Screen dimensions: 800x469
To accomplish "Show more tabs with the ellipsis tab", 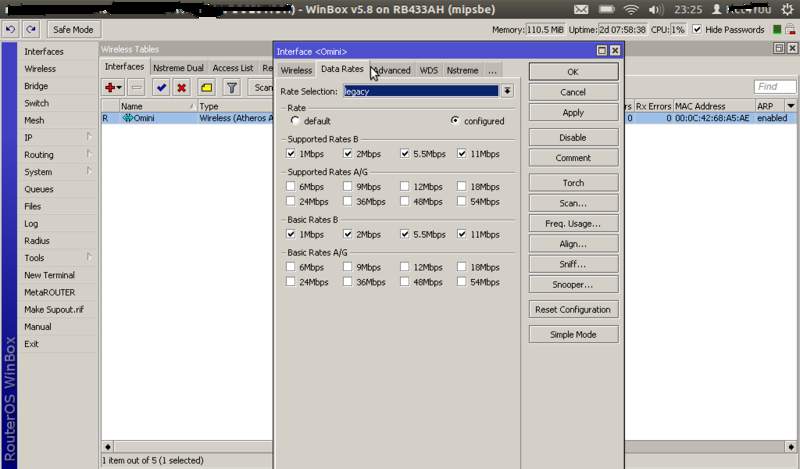I will point(492,70).
